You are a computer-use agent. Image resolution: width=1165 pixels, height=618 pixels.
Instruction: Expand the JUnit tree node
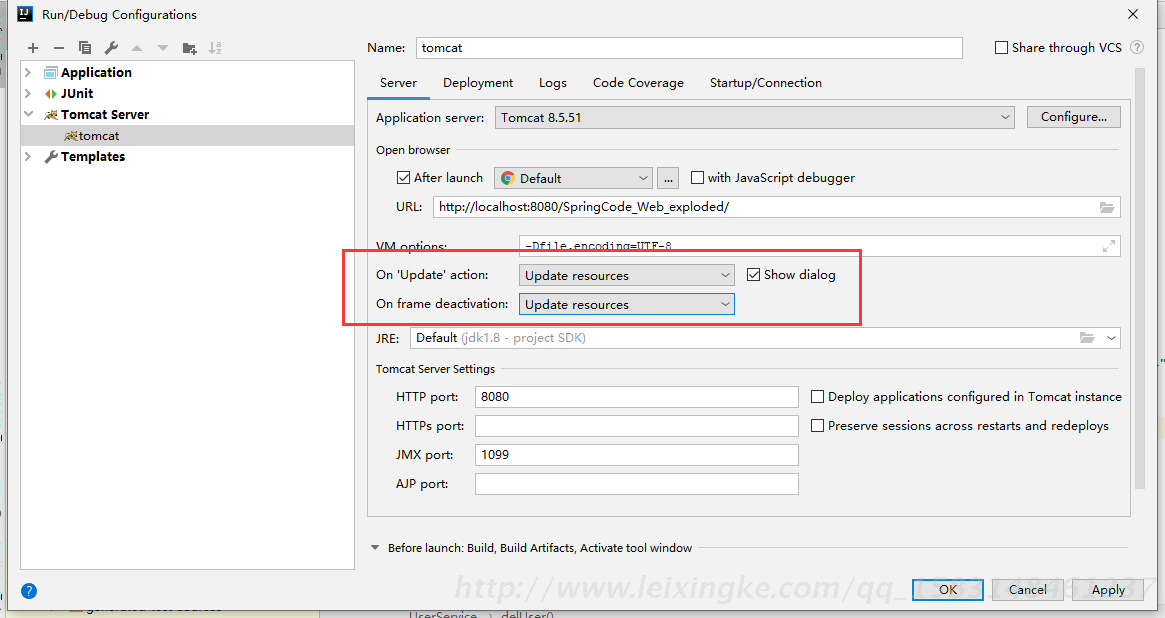click(28, 94)
